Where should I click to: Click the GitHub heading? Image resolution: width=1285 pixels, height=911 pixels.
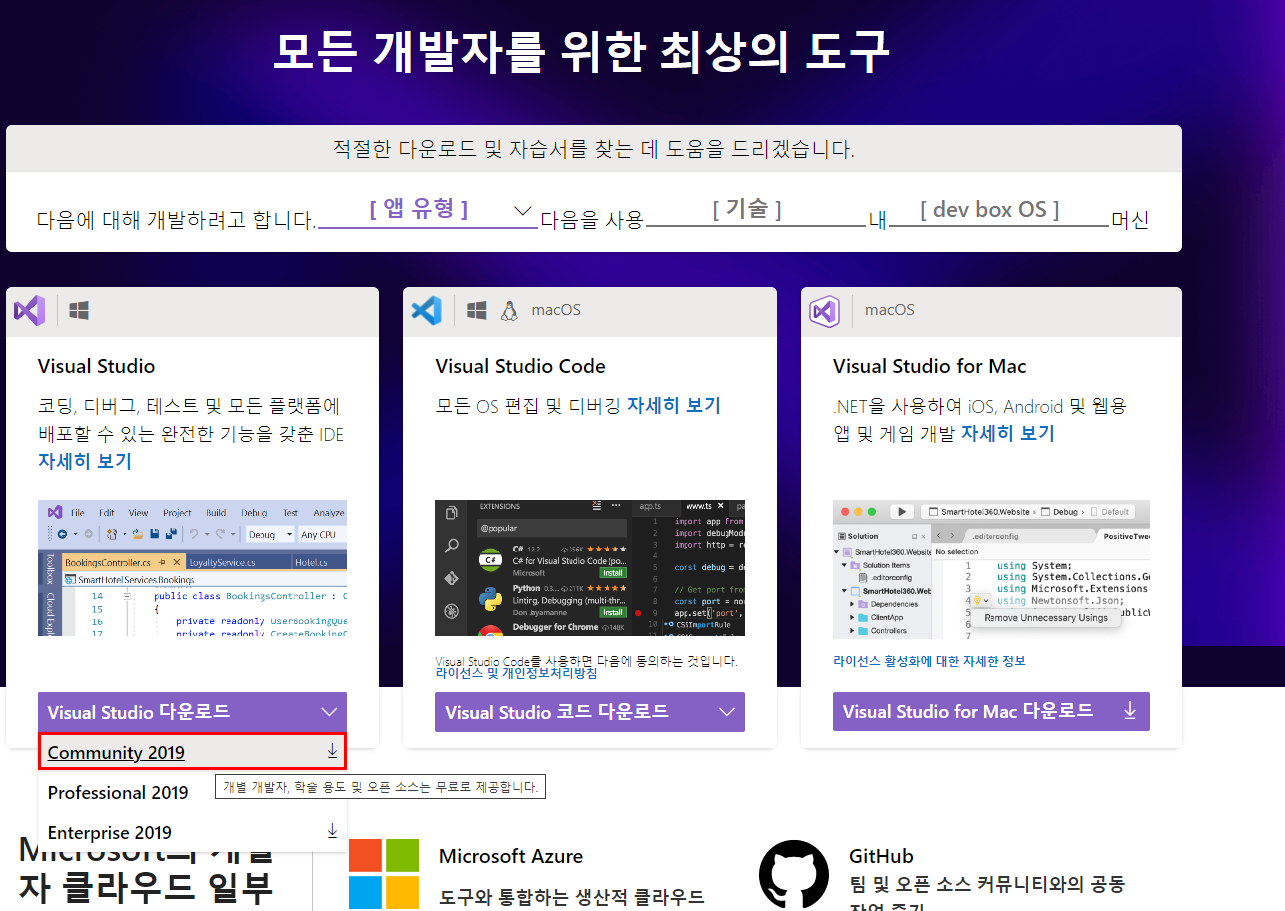pyautogui.click(x=881, y=856)
